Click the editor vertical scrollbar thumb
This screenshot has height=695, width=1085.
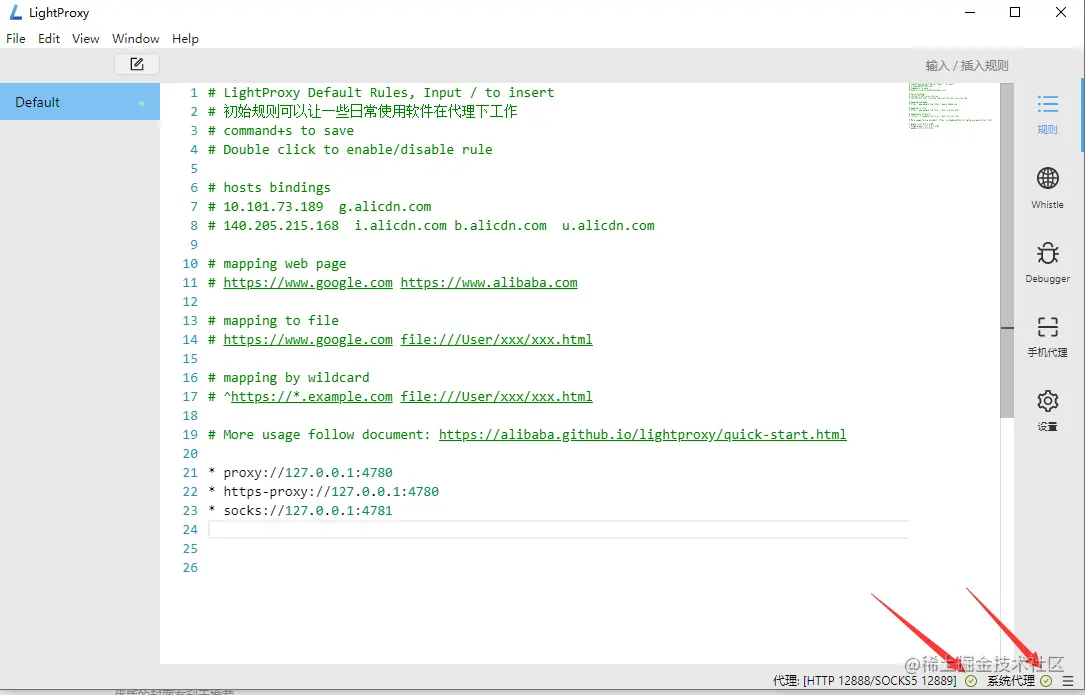click(1007, 251)
